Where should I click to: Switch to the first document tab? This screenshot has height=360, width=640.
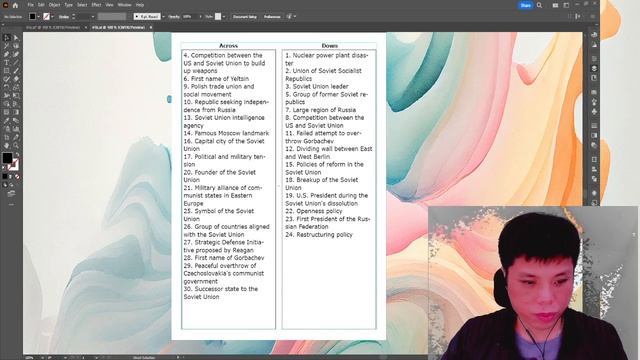pos(53,27)
